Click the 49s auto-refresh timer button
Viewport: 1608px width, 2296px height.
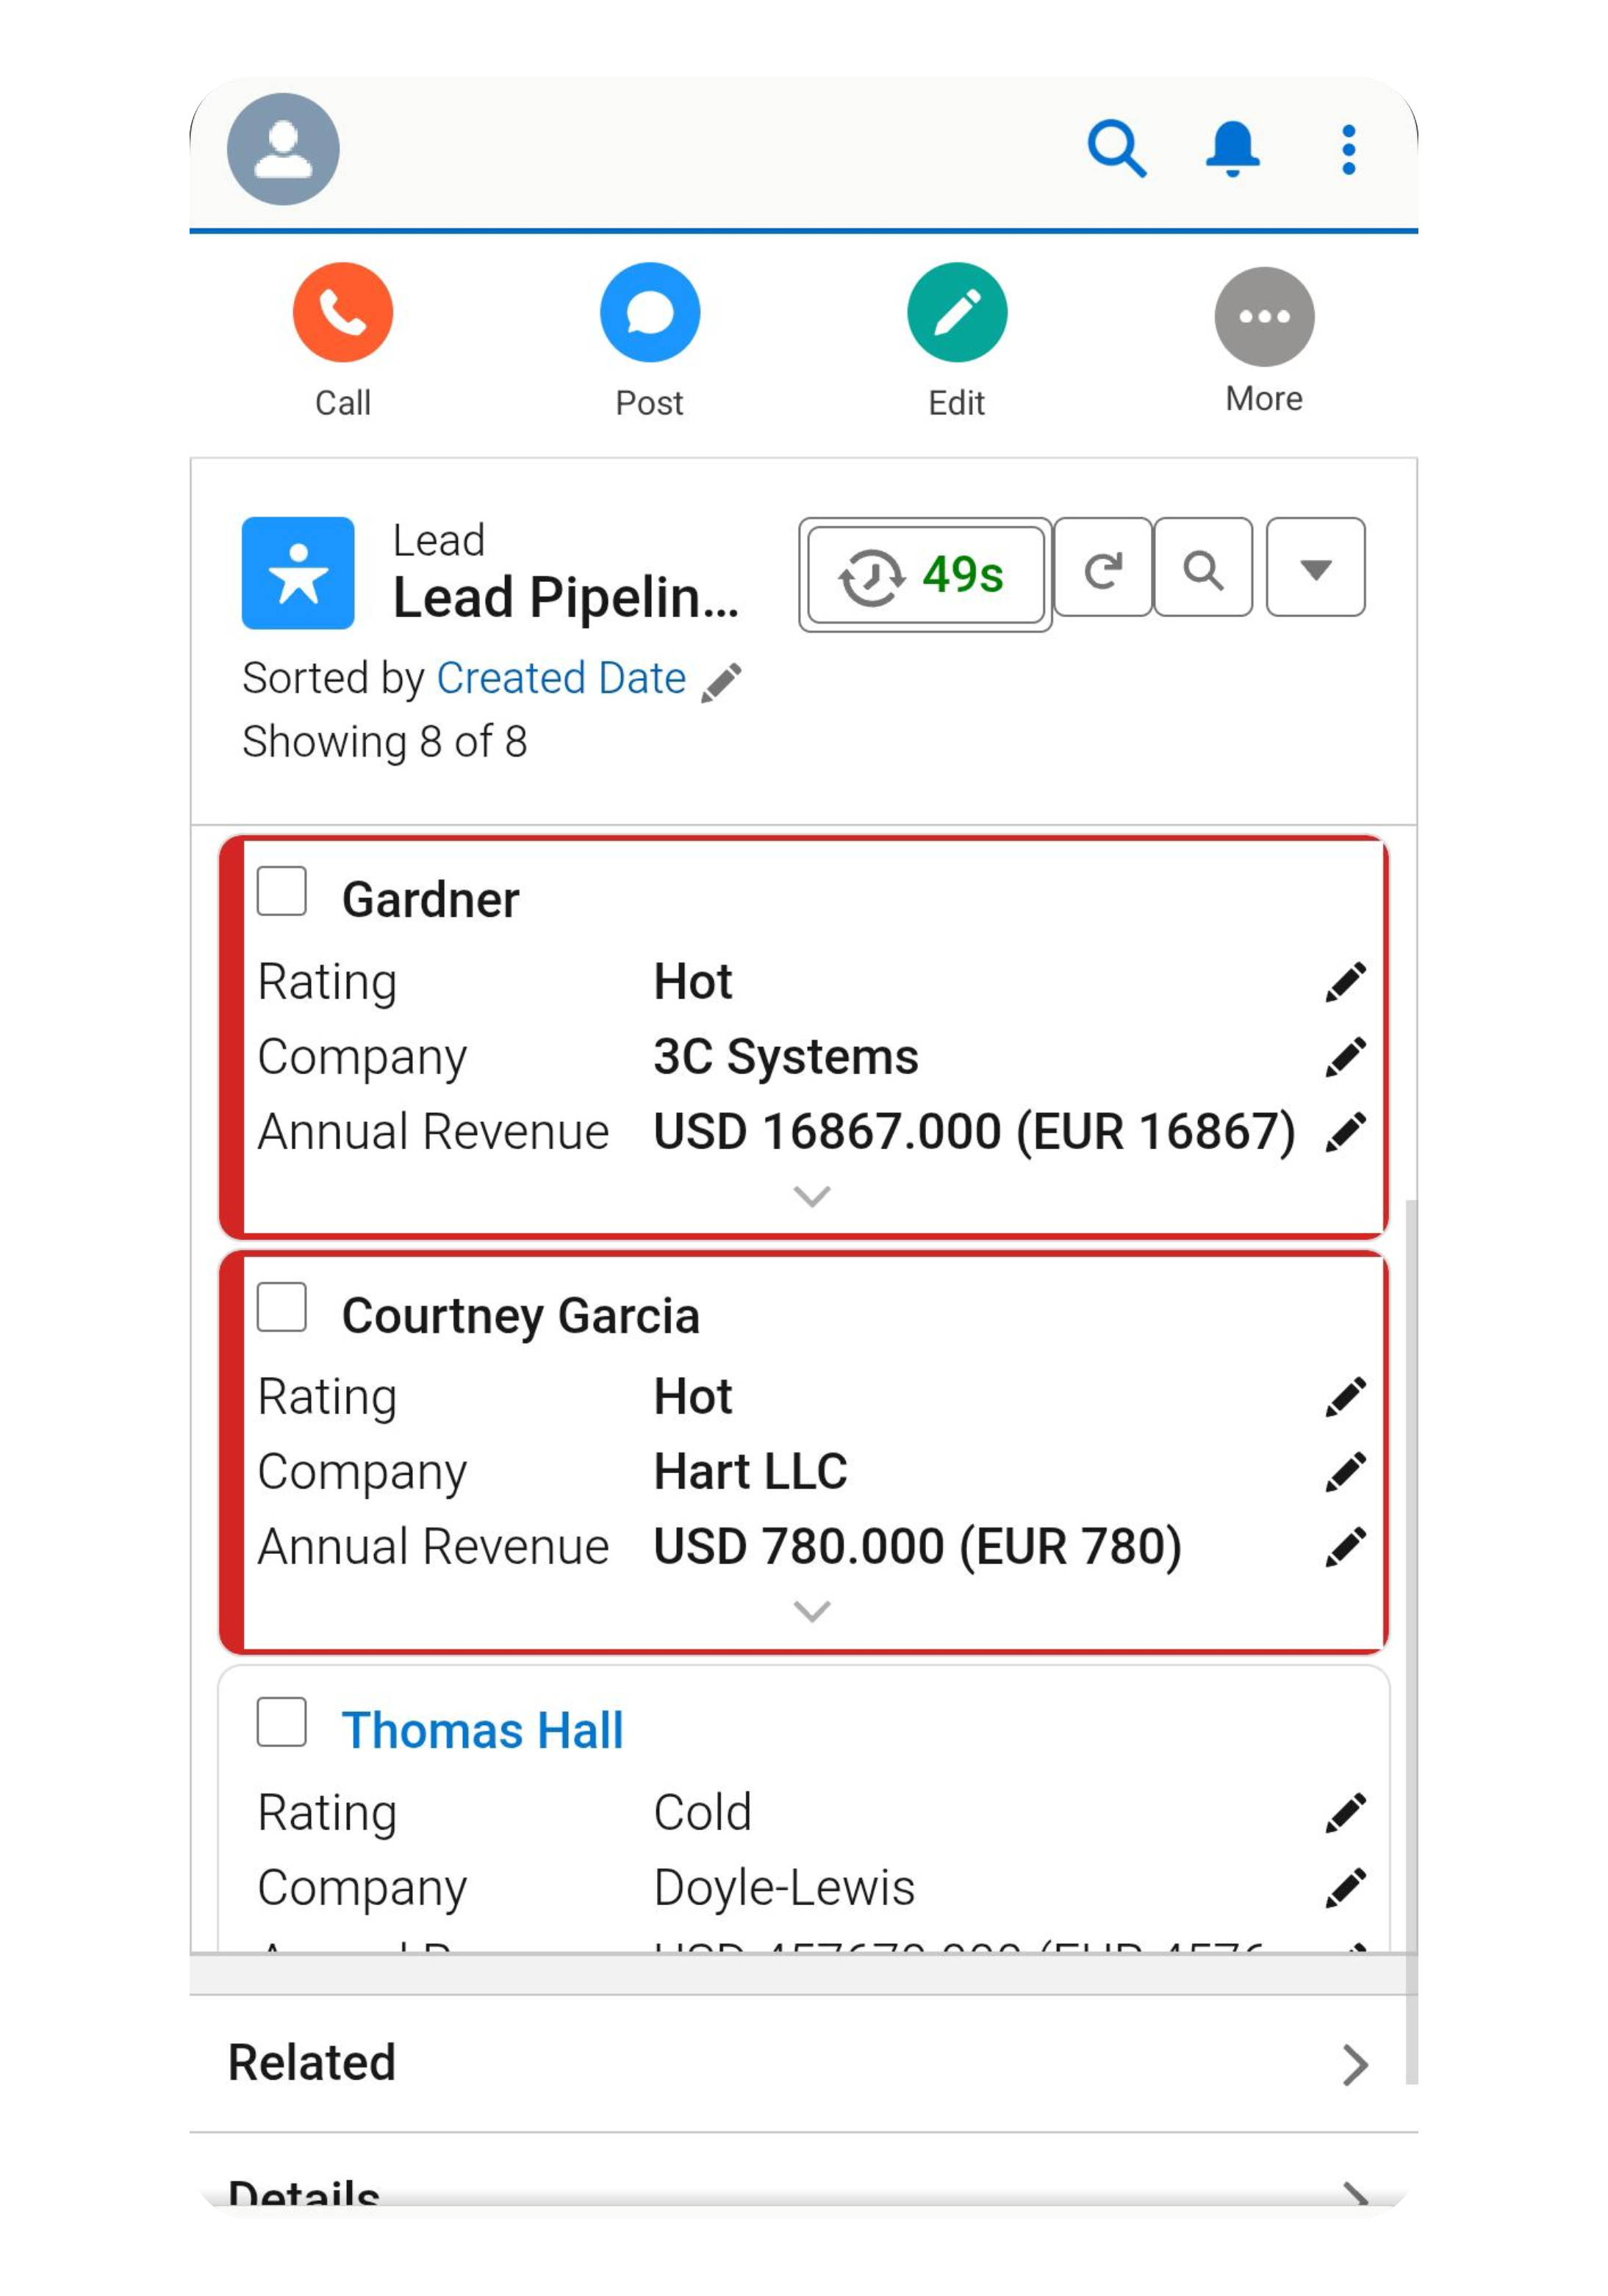pyautogui.click(x=924, y=575)
